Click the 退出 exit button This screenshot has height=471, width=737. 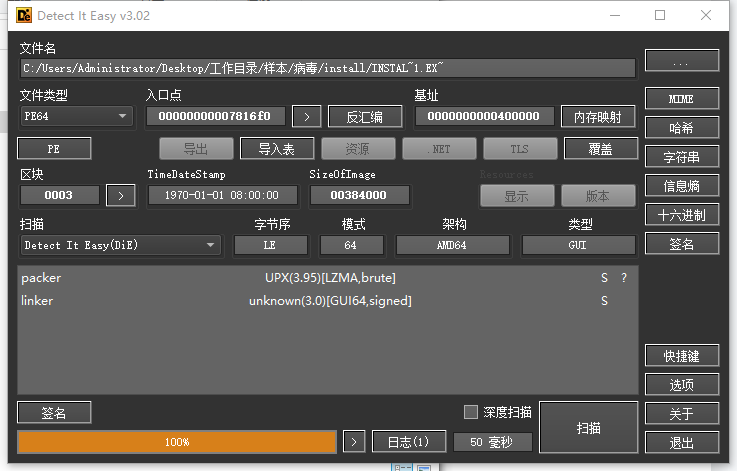click(682, 443)
